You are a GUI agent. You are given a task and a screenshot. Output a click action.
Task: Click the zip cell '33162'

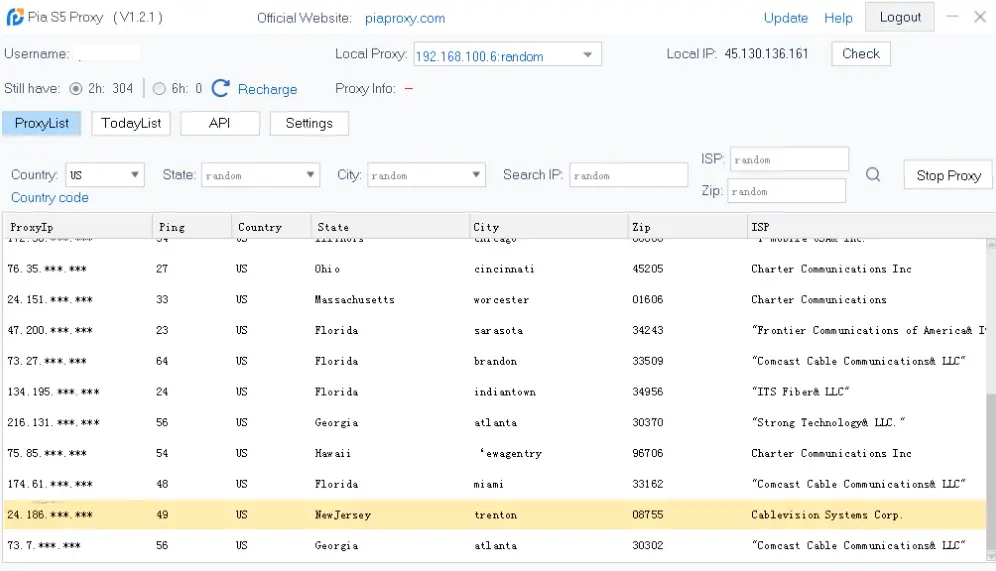tap(647, 484)
